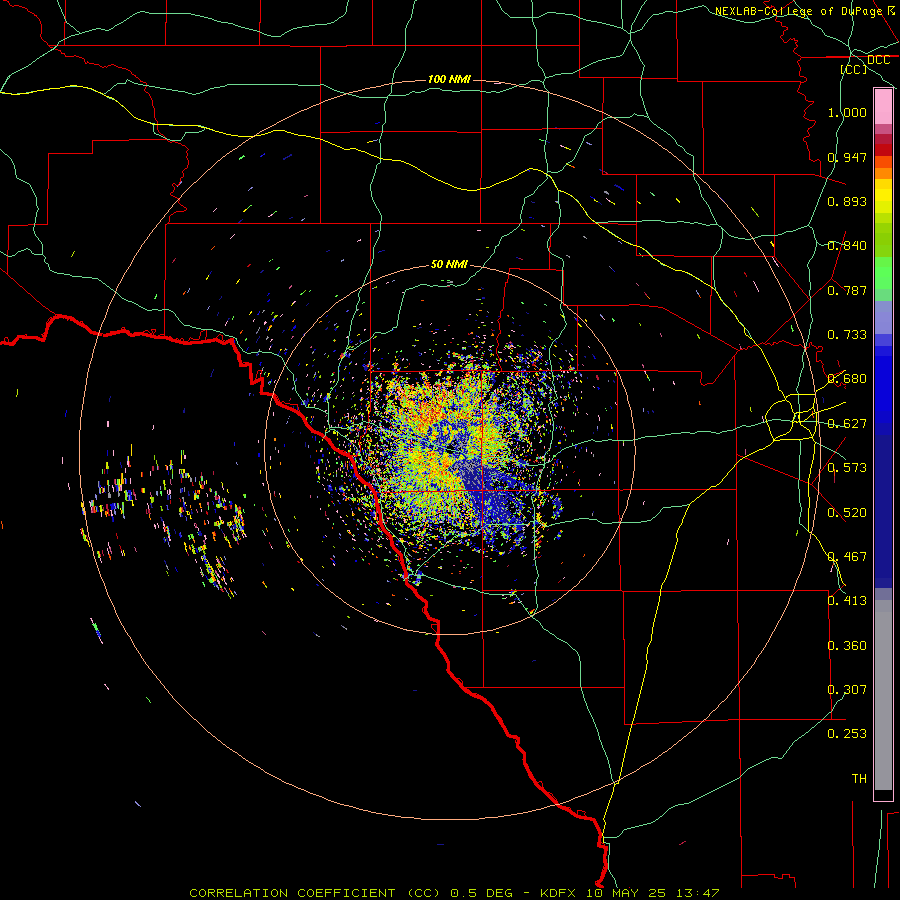
Task: Click the "KDFX" station ID in caption
Action: (x=560, y=893)
